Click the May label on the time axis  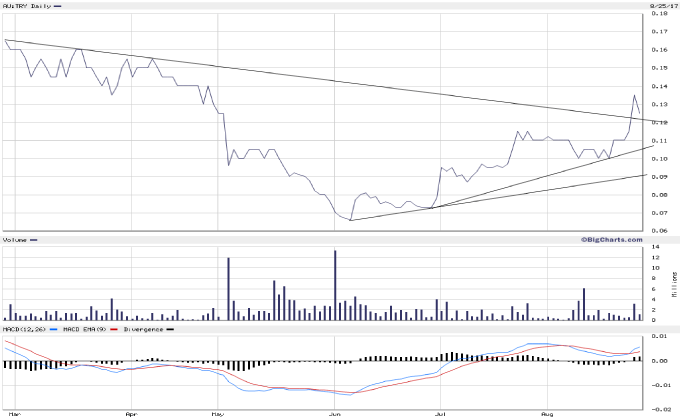(x=218, y=412)
